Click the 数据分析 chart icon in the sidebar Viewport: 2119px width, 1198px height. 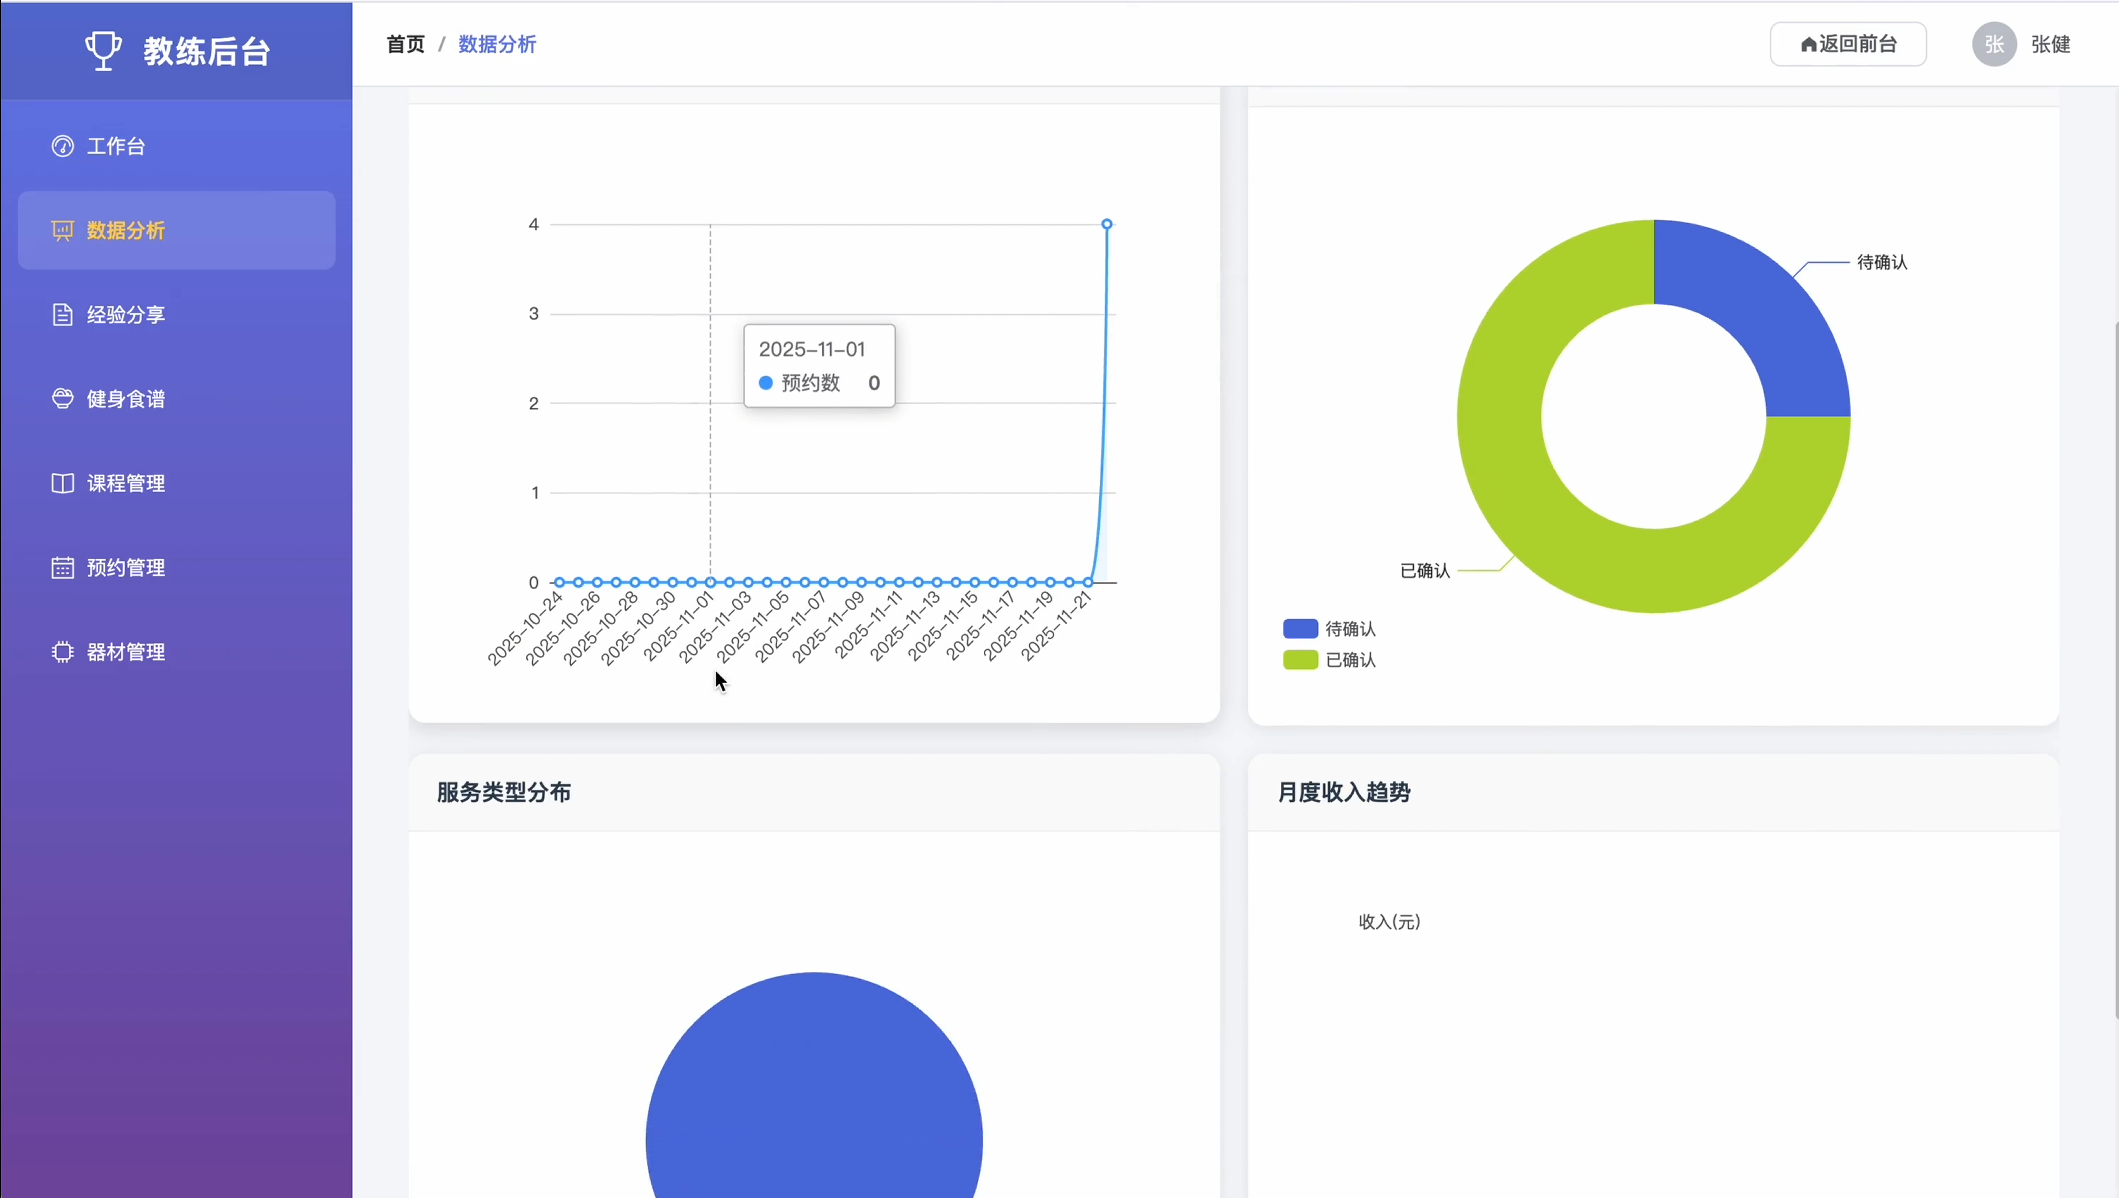point(62,231)
